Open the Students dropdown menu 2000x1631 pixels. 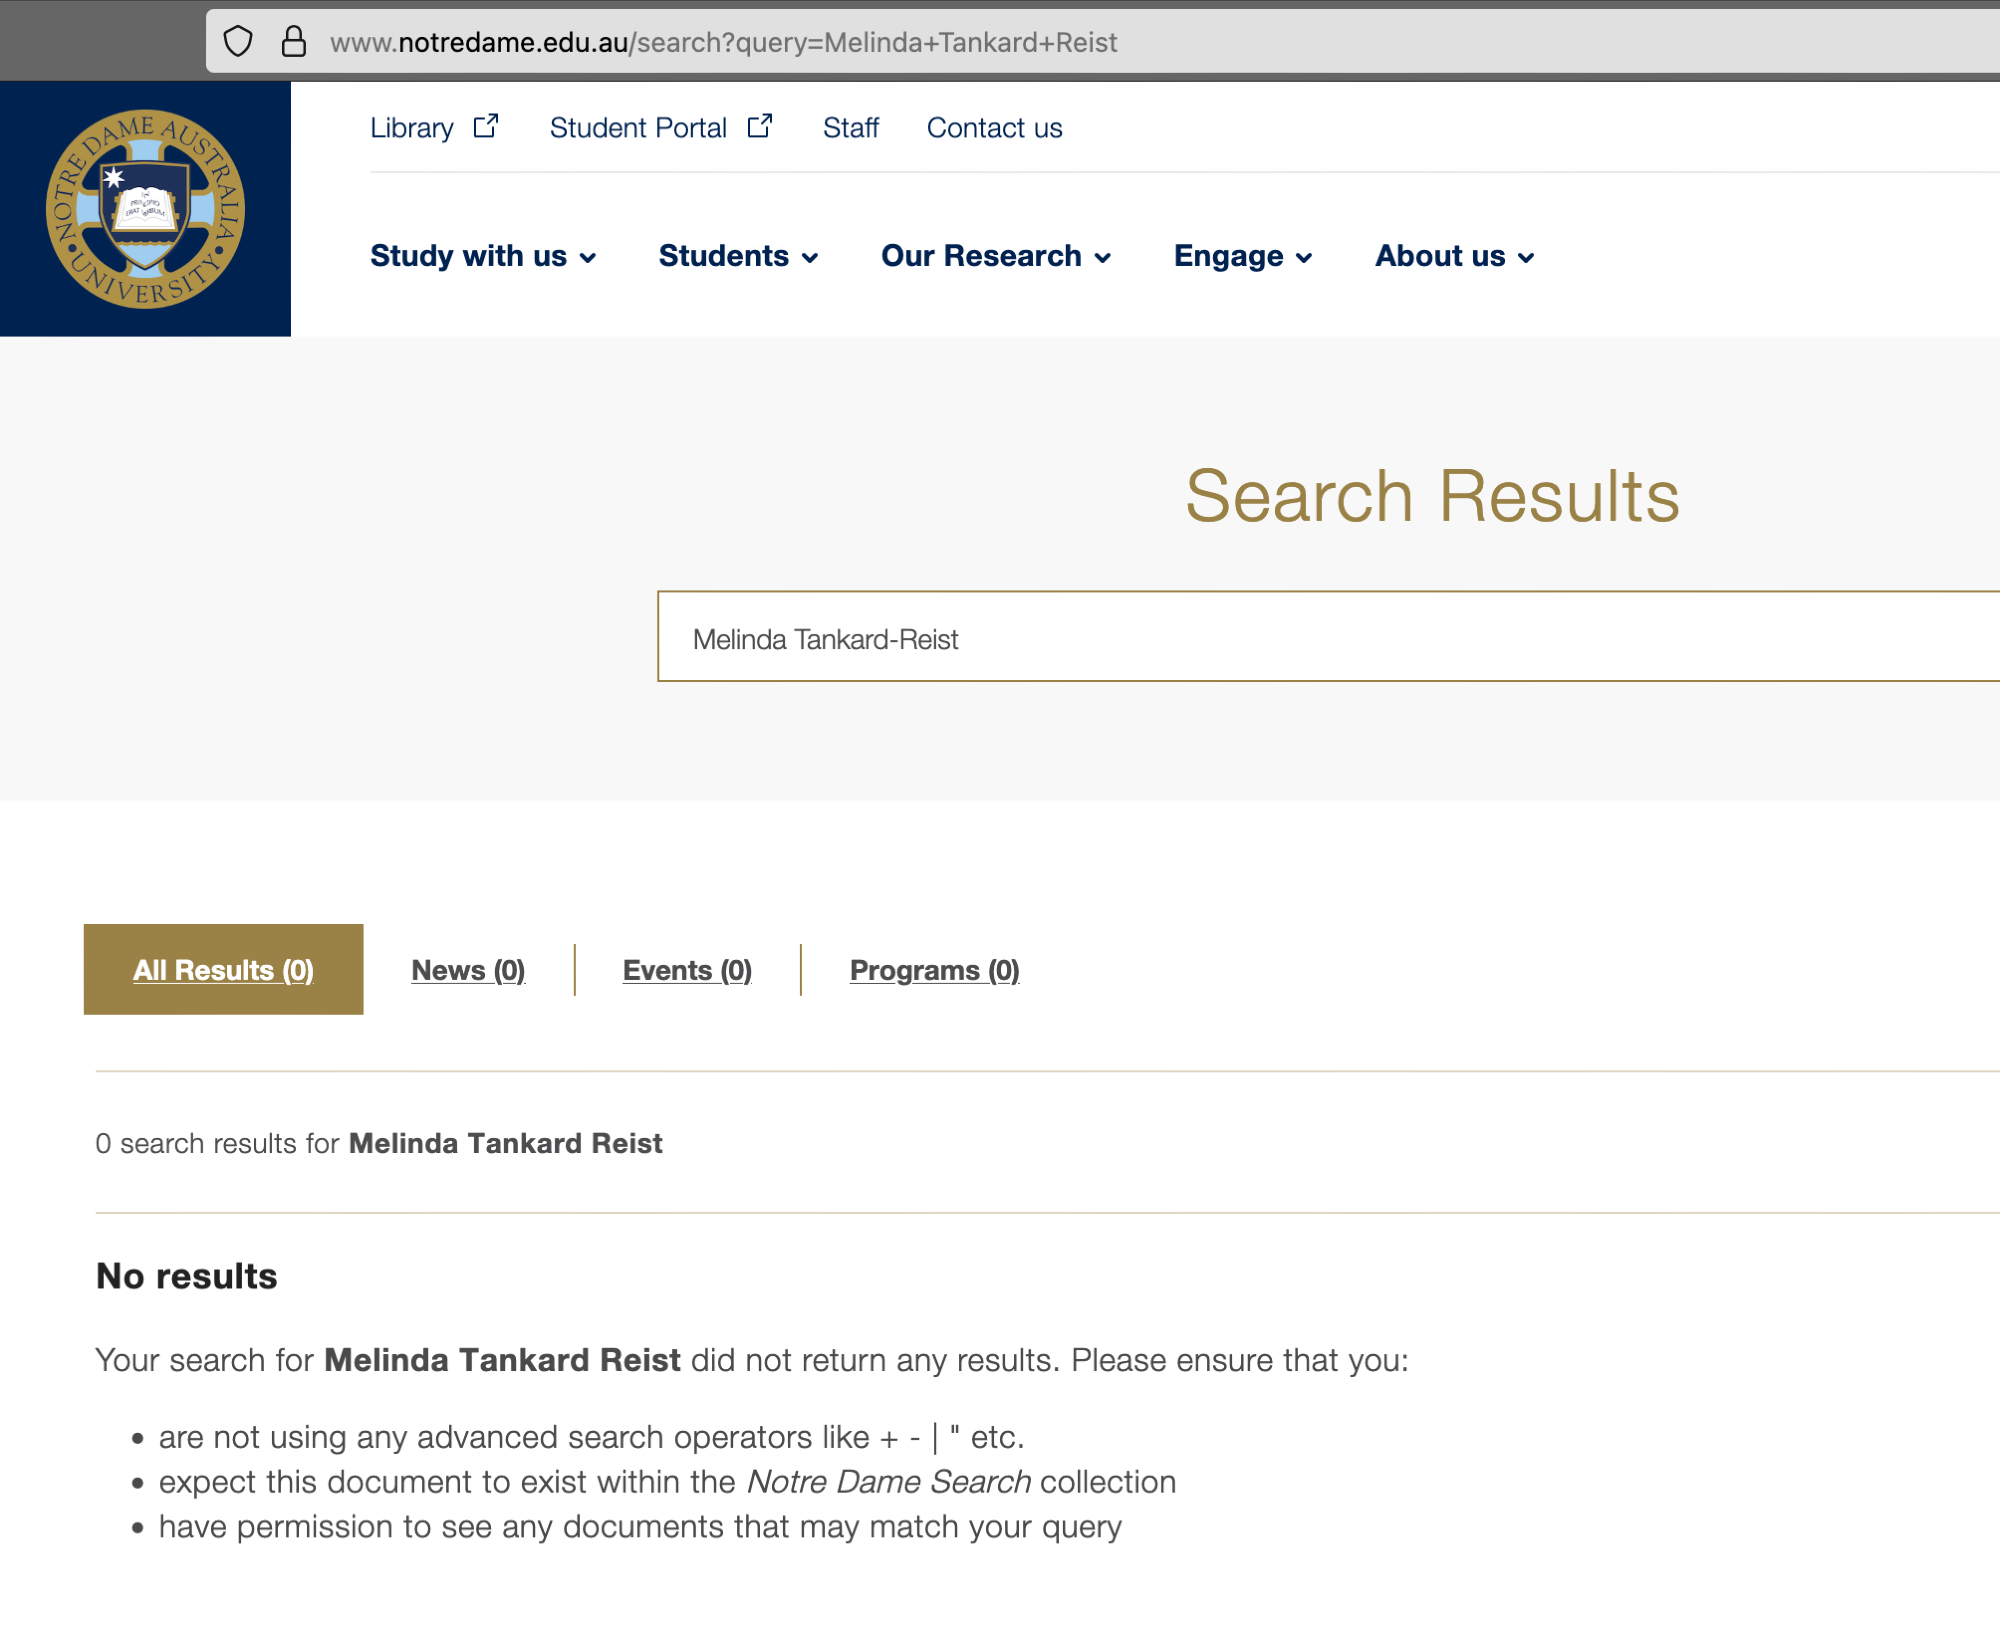pos(738,256)
